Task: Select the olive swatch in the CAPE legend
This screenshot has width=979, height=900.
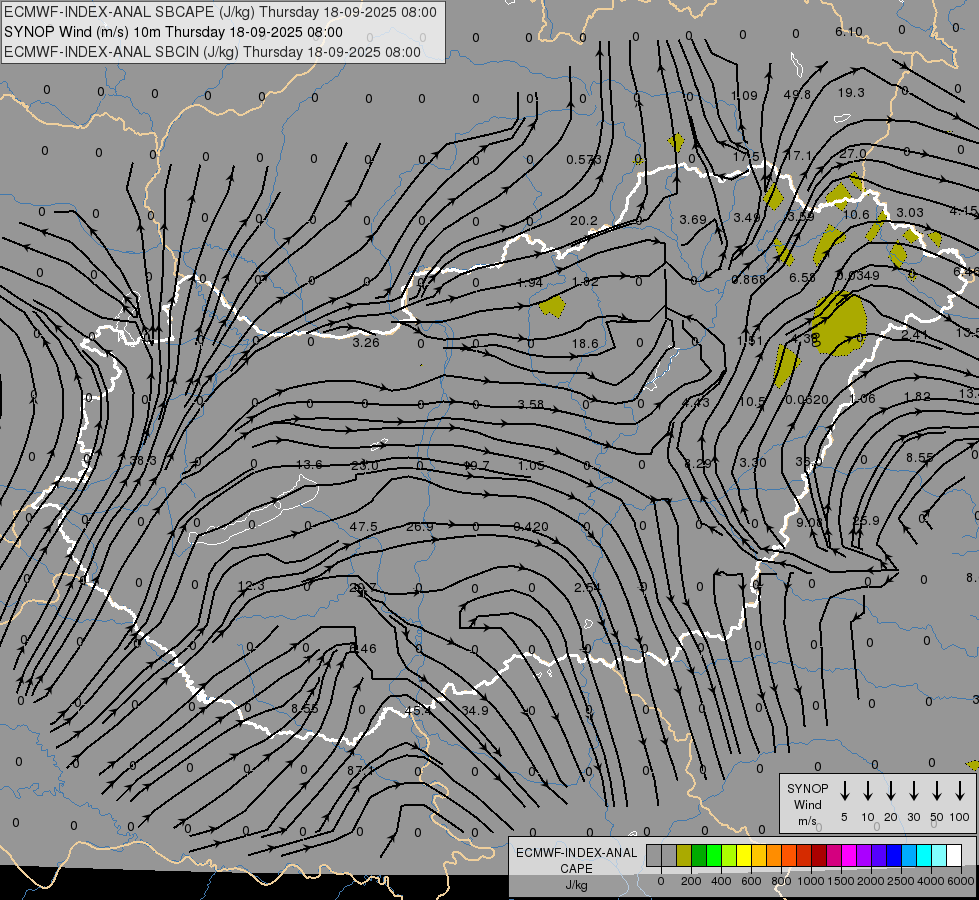Action: (x=684, y=856)
